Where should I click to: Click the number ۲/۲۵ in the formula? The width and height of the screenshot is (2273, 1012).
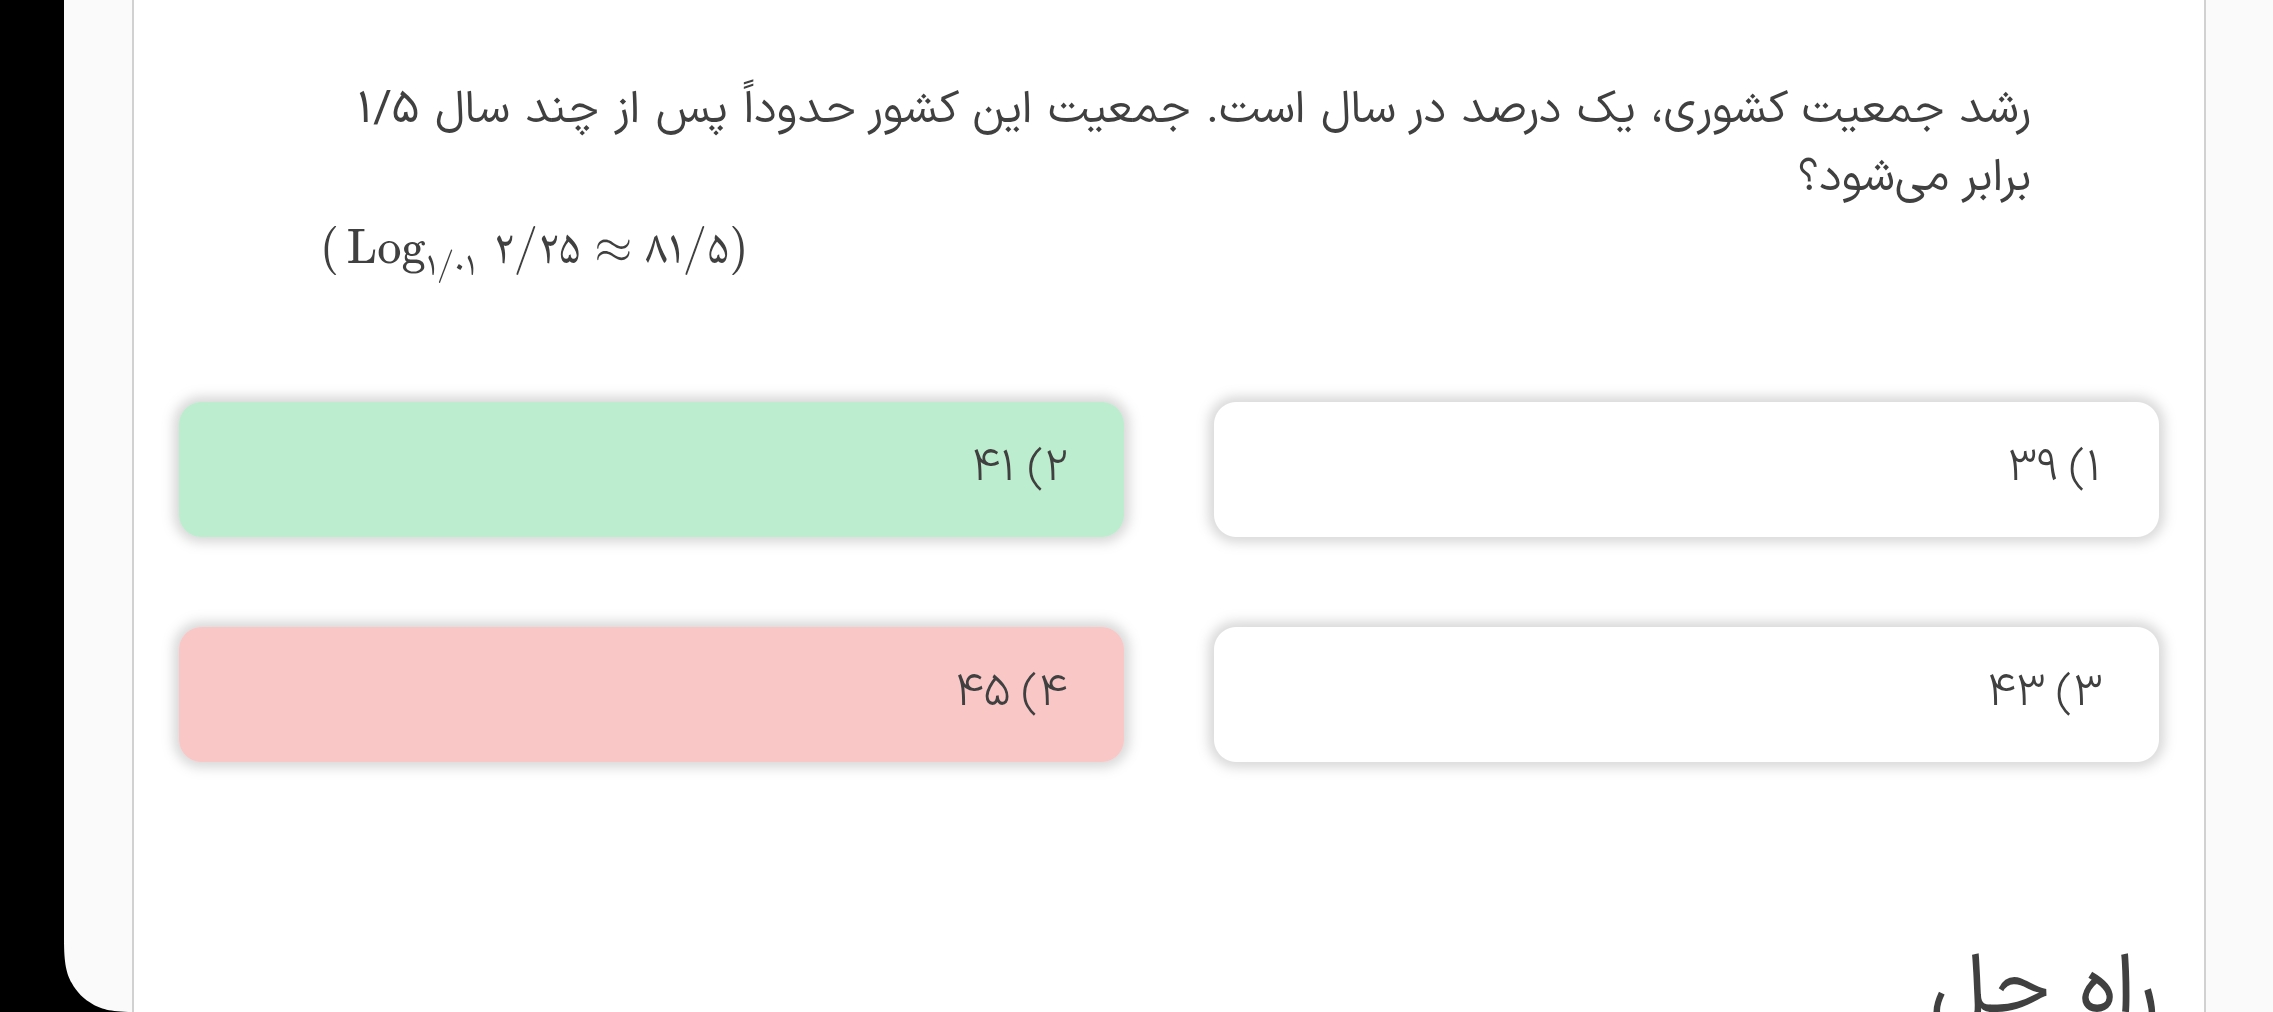coord(537,250)
